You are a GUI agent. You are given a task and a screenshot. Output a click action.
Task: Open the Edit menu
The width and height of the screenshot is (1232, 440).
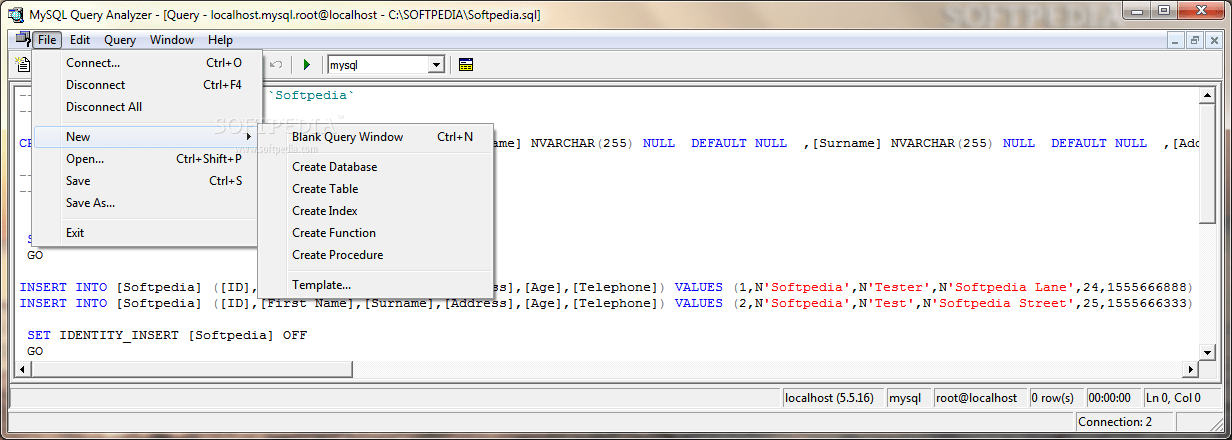pyautogui.click(x=80, y=40)
